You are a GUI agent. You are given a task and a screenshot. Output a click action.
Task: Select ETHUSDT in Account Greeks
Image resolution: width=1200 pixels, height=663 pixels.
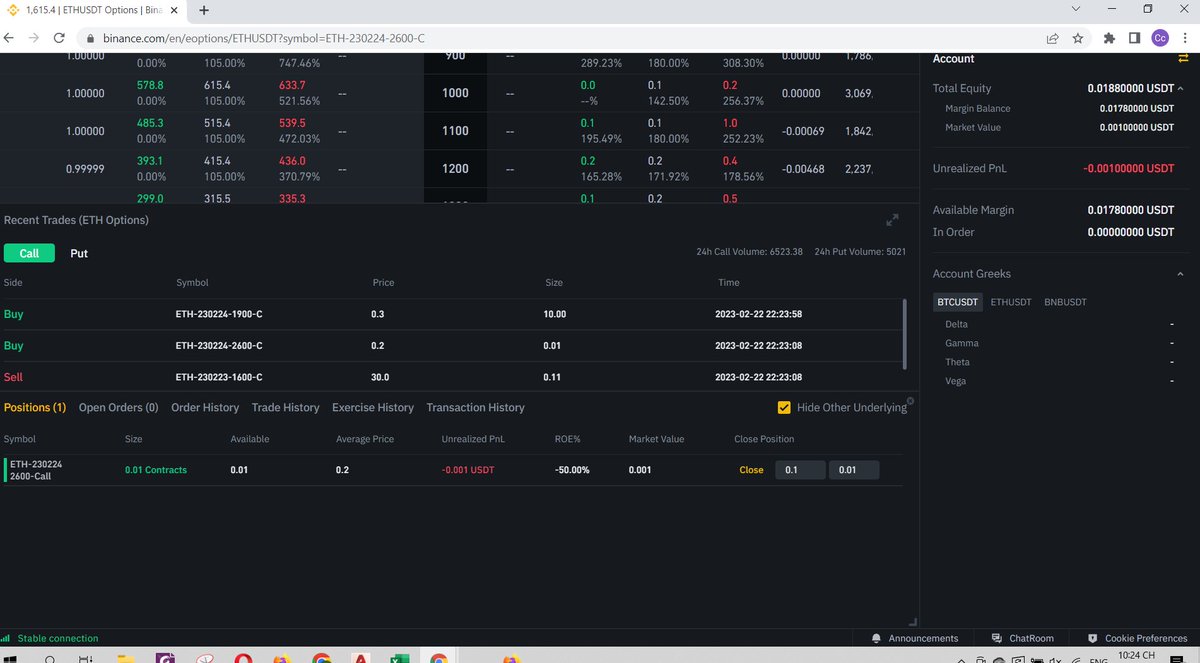pyautogui.click(x=1011, y=302)
